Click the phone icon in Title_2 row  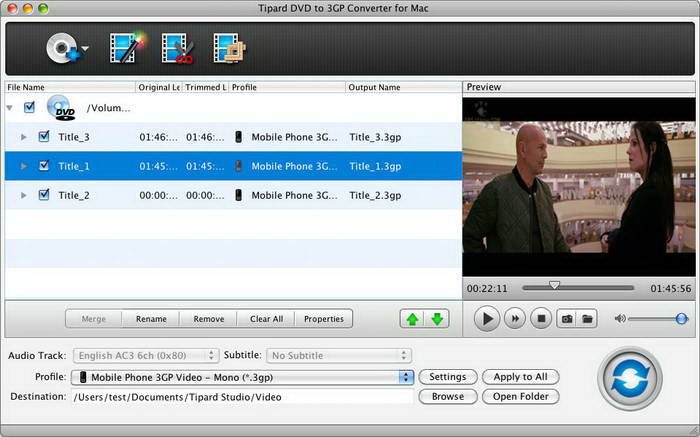point(238,195)
